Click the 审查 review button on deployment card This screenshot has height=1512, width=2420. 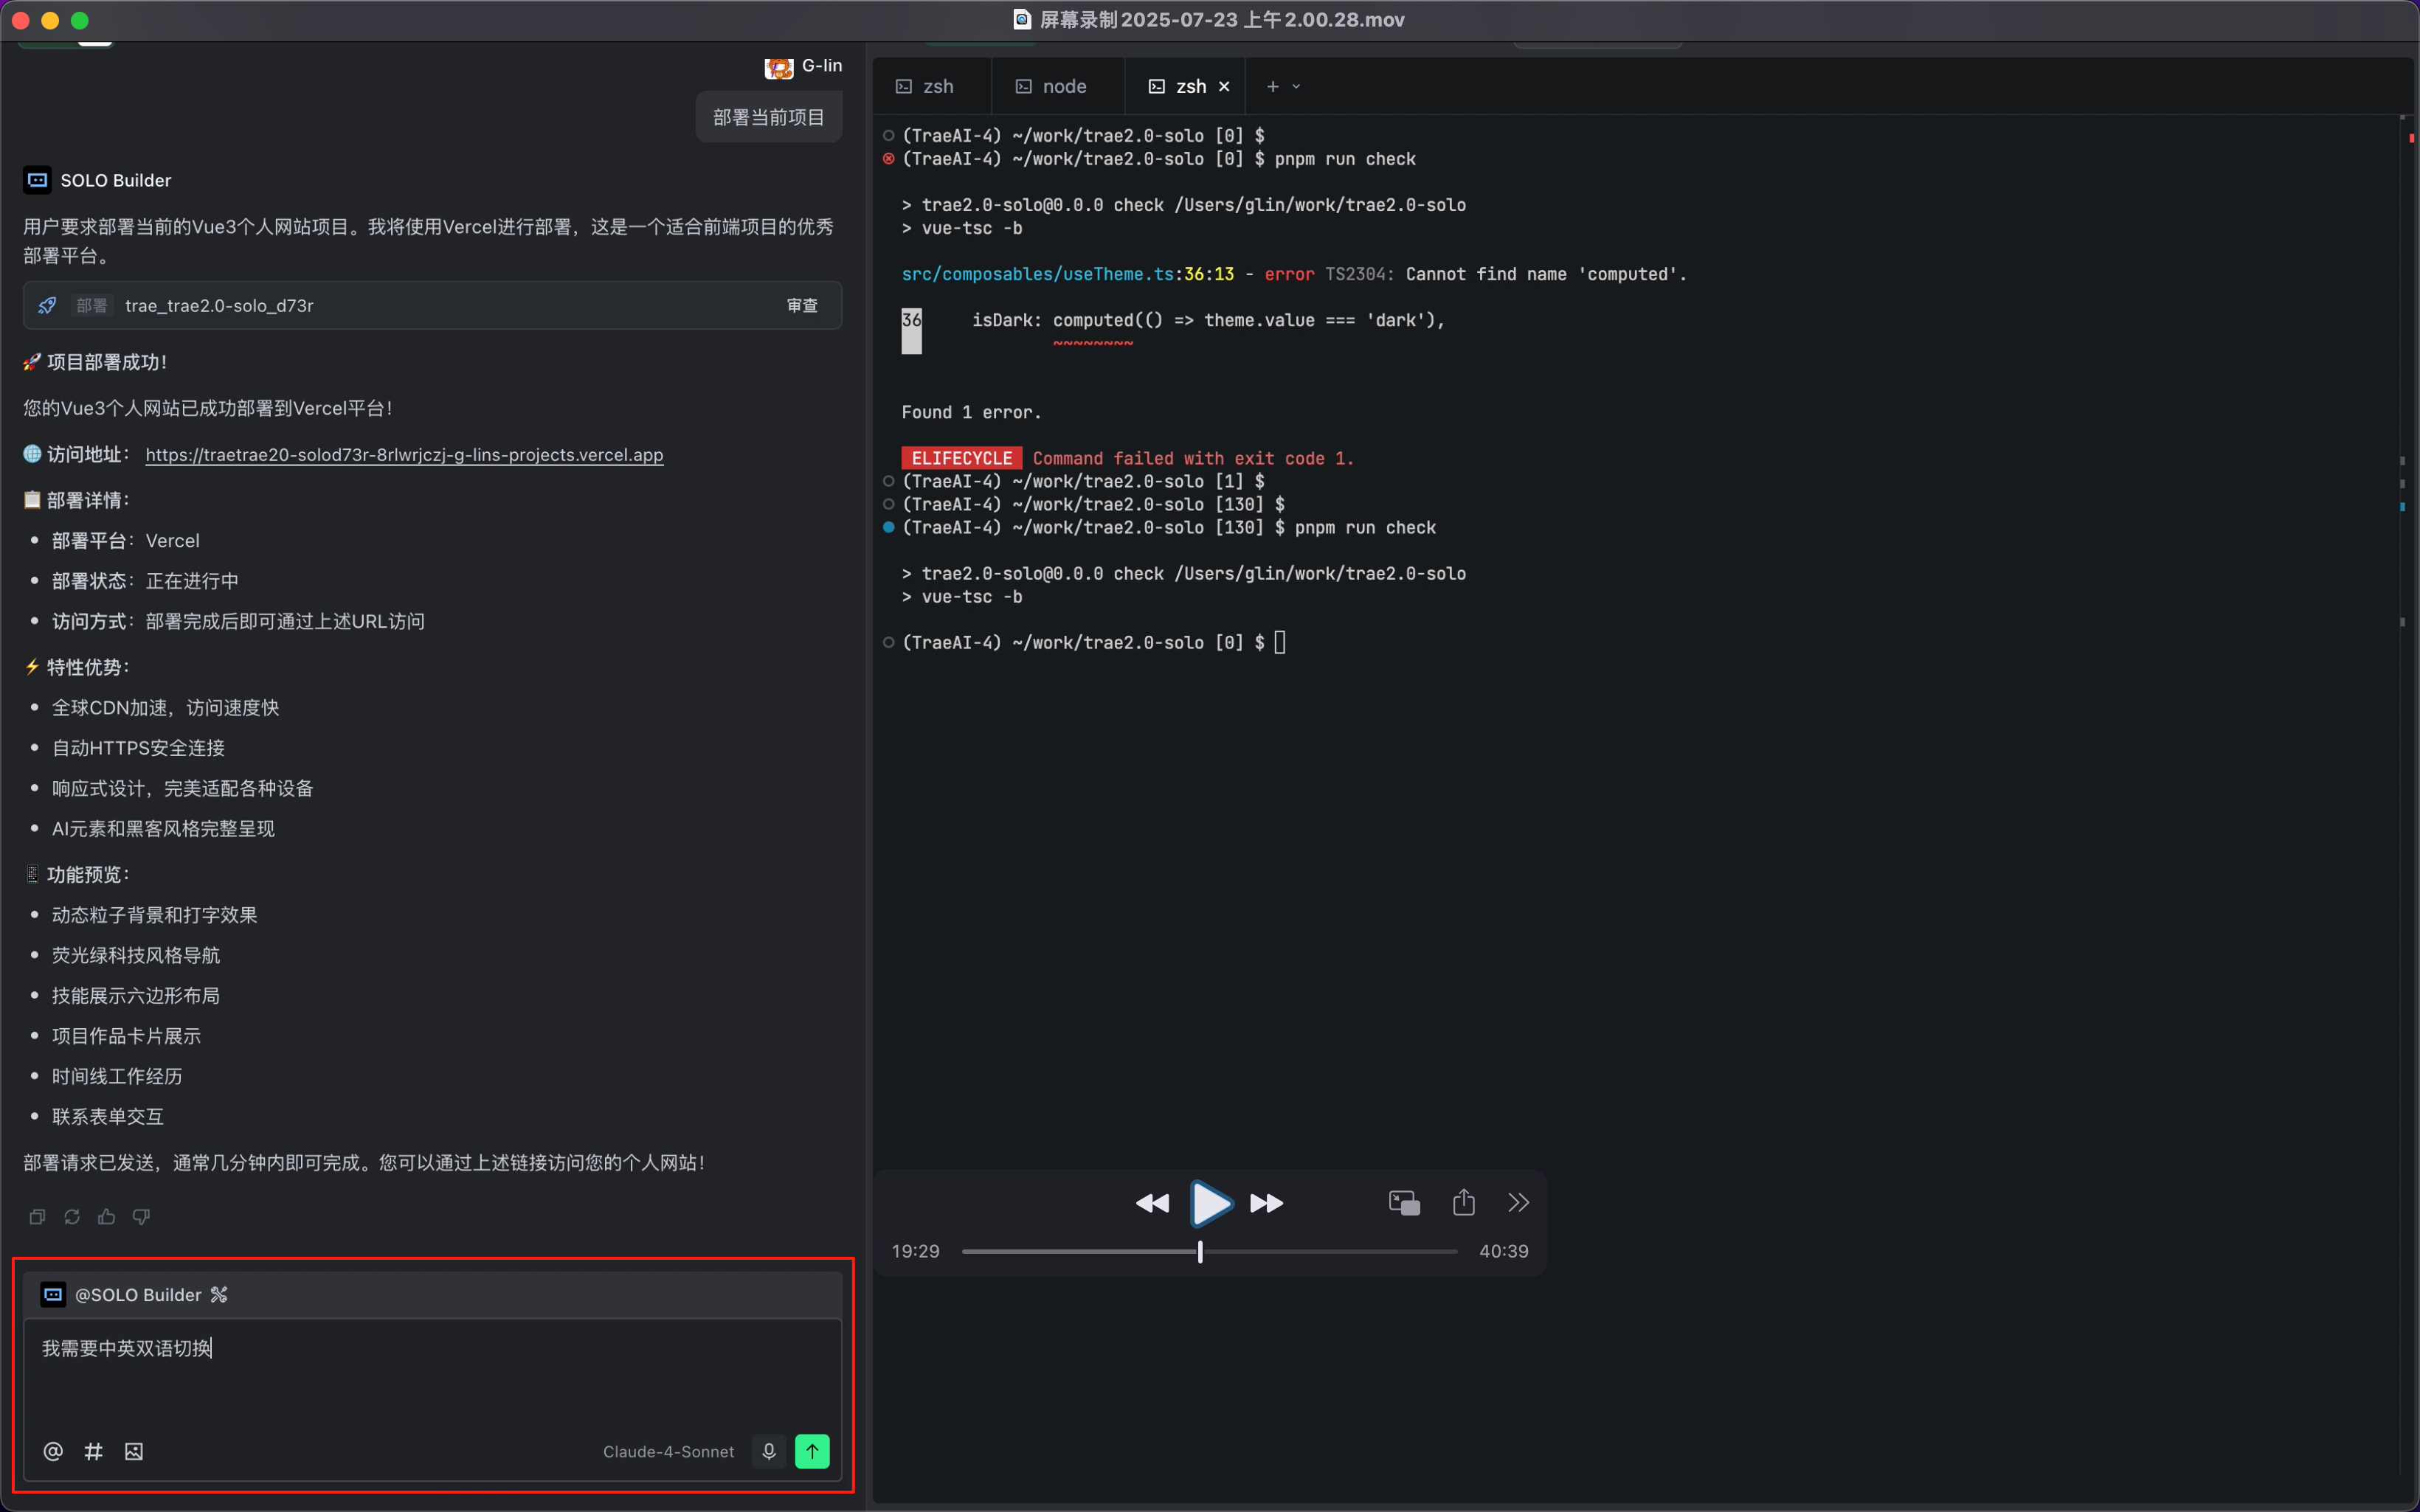[x=802, y=306]
